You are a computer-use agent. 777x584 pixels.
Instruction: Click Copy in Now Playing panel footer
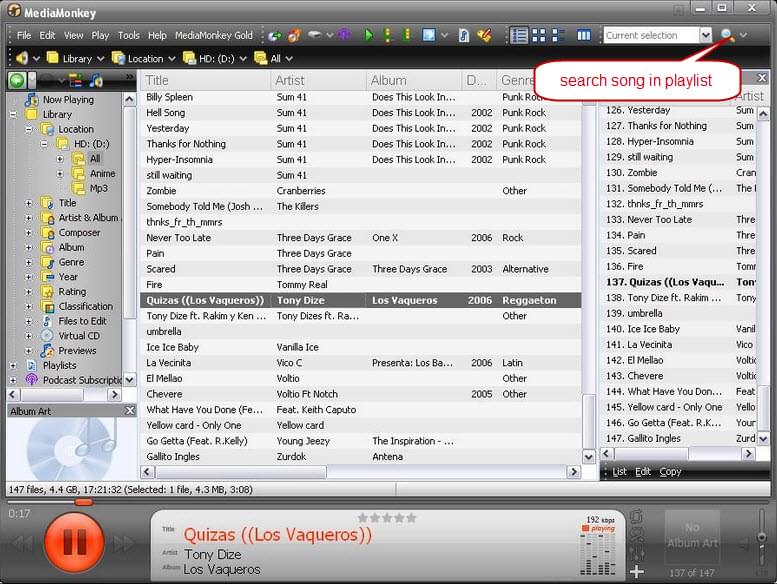point(670,472)
